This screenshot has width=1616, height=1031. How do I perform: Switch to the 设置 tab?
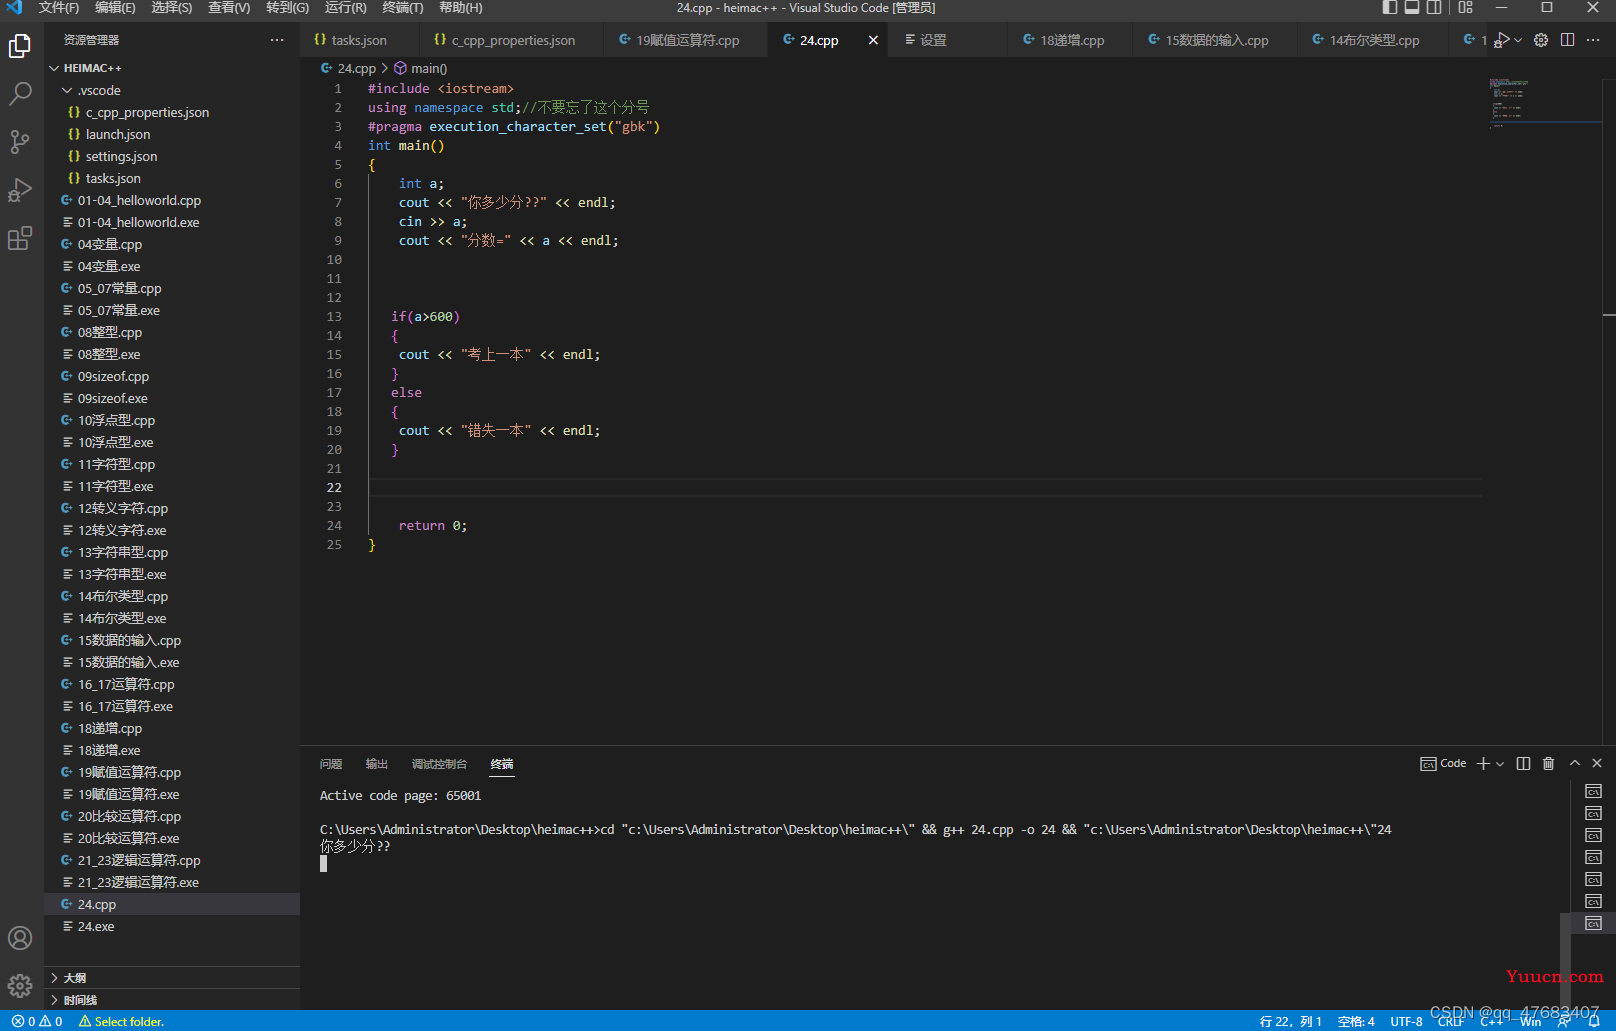coord(933,40)
